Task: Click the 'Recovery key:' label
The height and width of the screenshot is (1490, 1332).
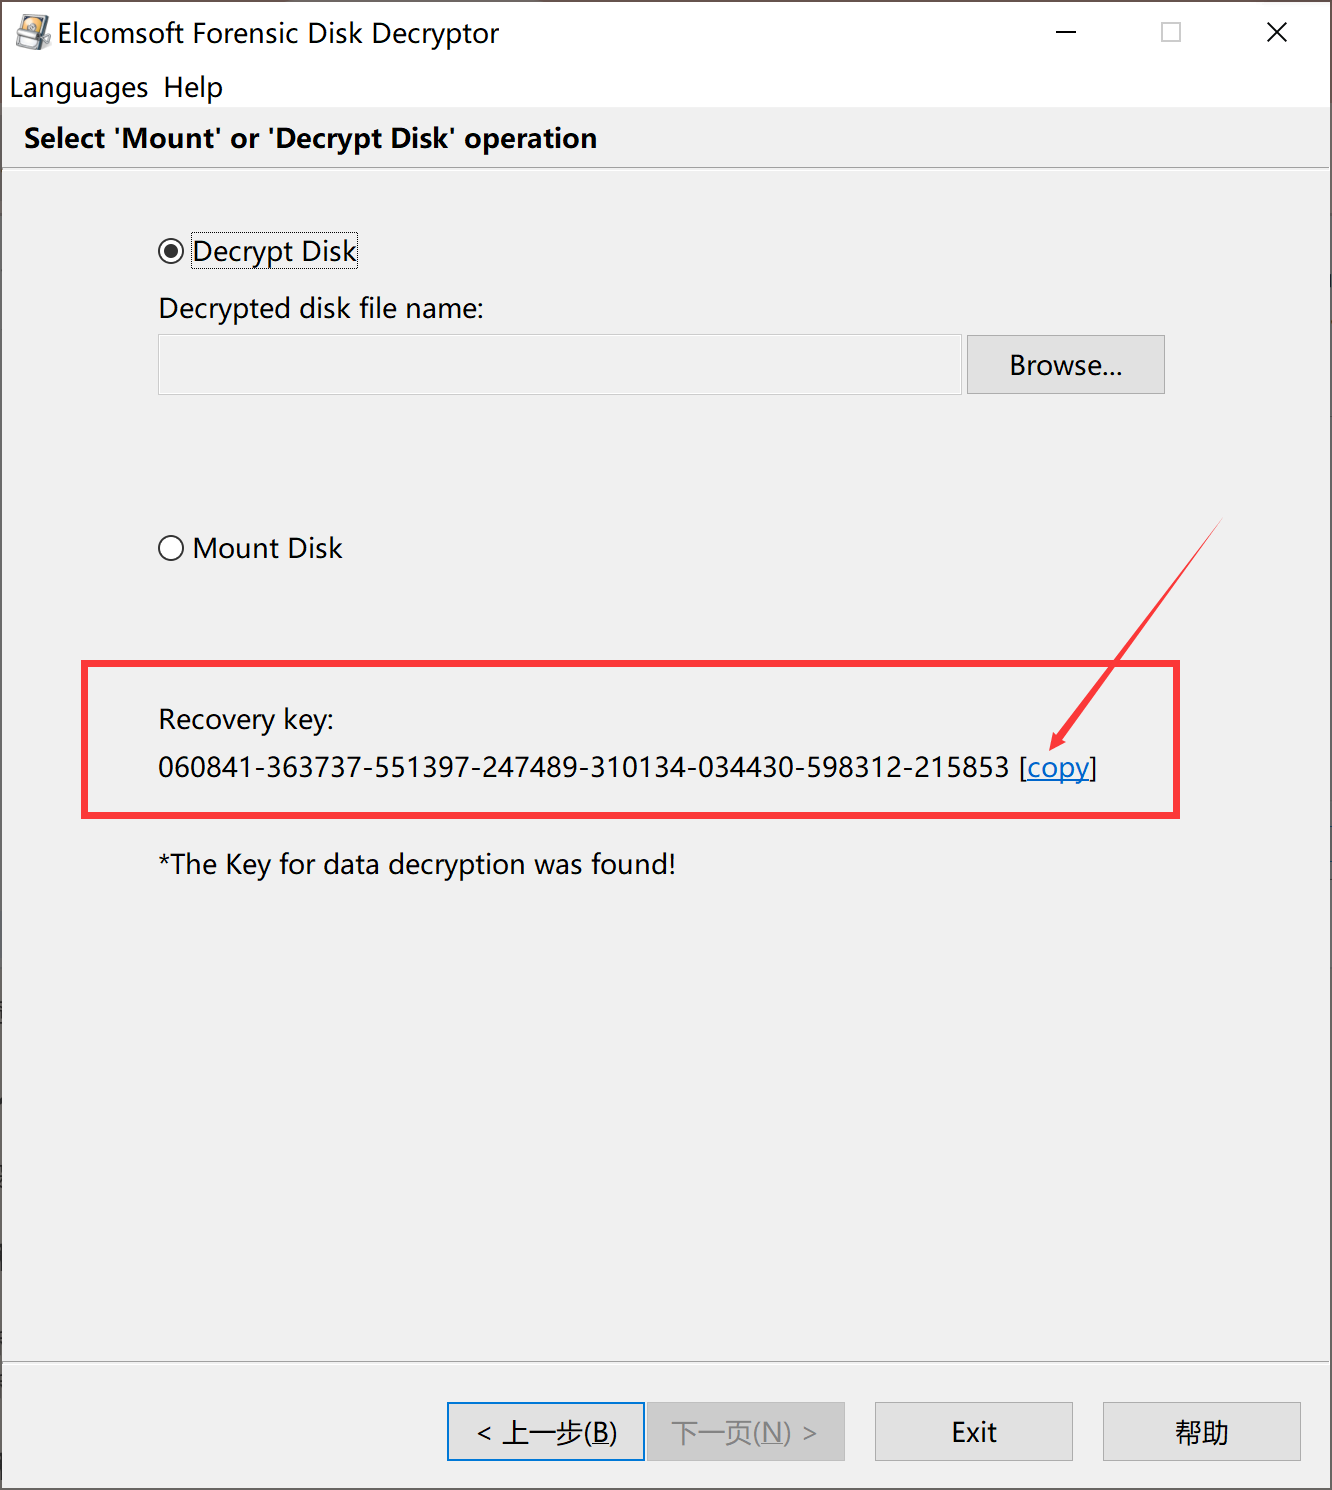Action: click(x=246, y=720)
